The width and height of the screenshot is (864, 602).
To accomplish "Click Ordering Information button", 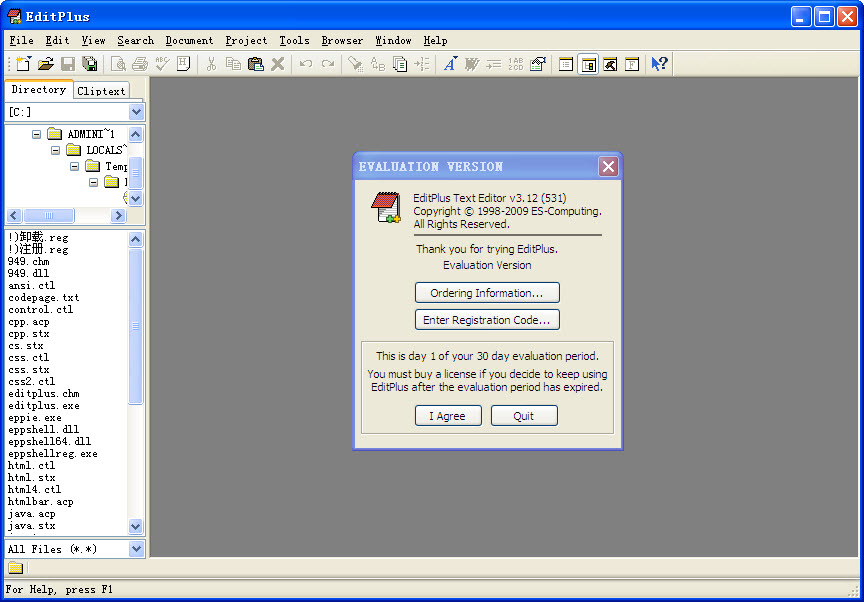I will coord(487,292).
